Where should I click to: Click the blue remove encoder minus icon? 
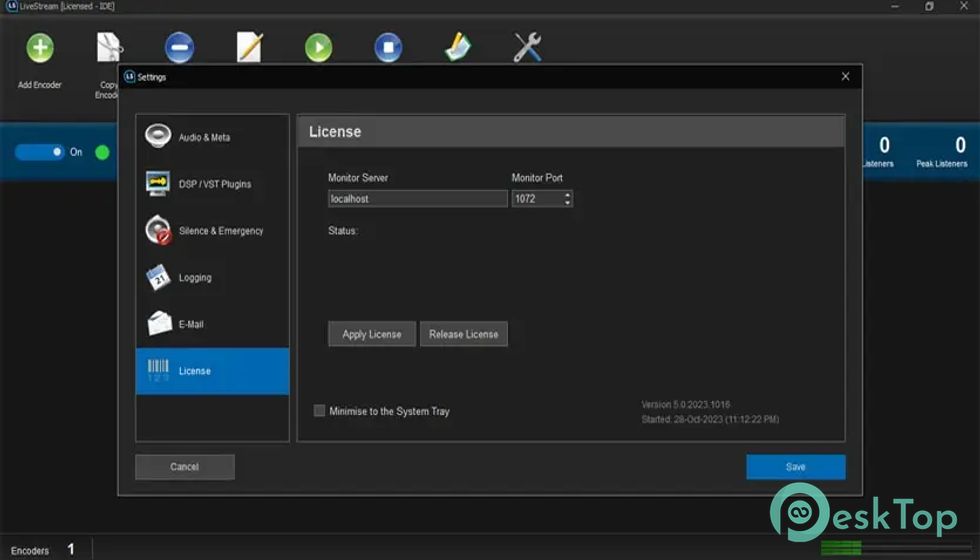pos(179,48)
